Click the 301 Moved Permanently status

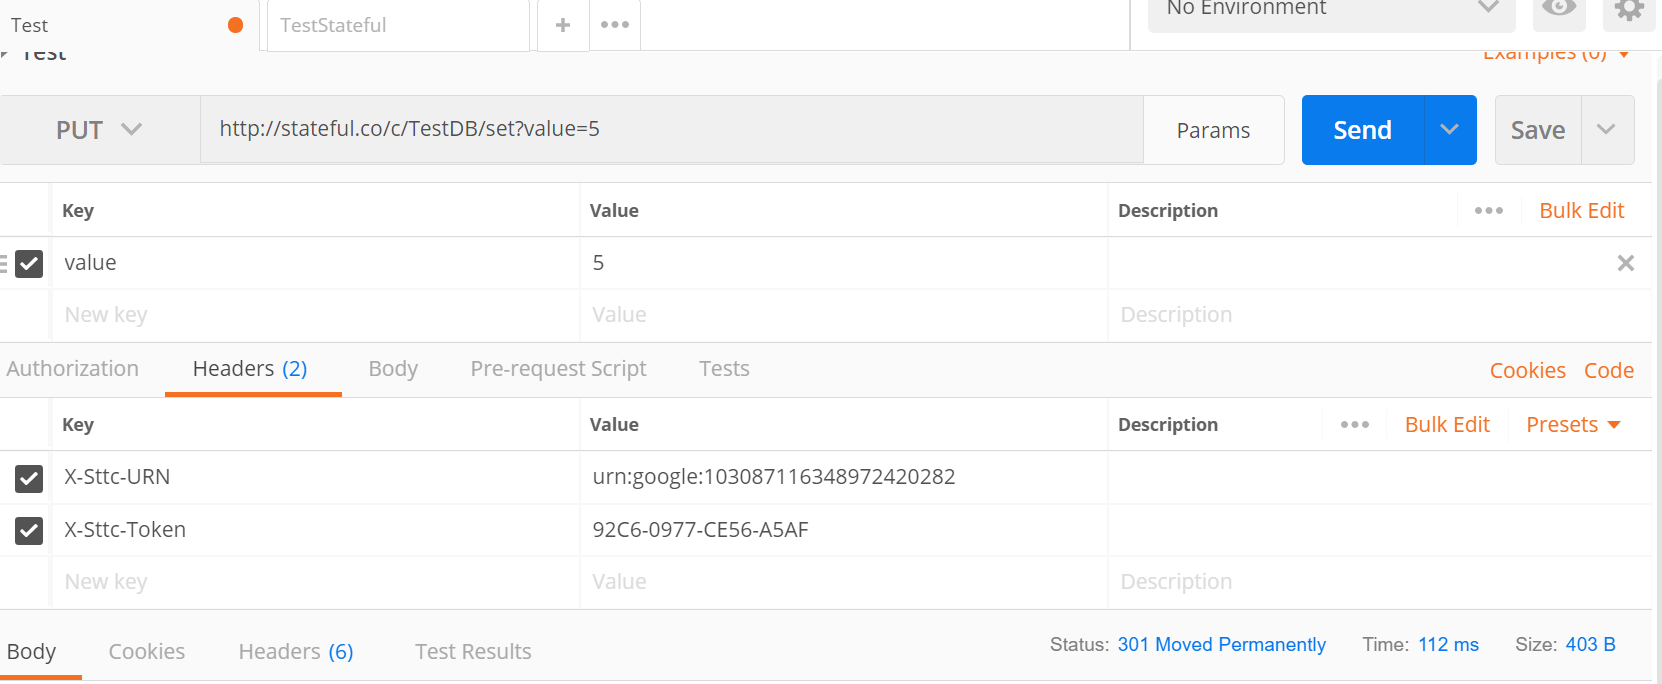(1221, 645)
